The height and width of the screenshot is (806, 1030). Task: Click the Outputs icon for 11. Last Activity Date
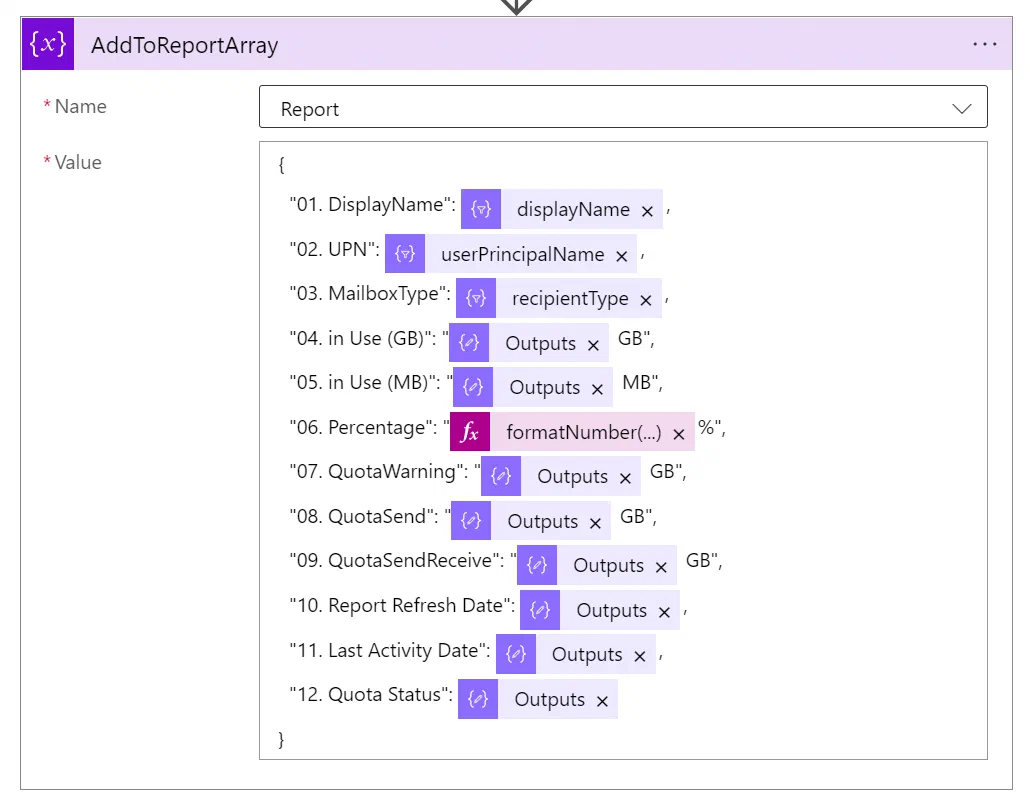pyautogui.click(x=516, y=654)
